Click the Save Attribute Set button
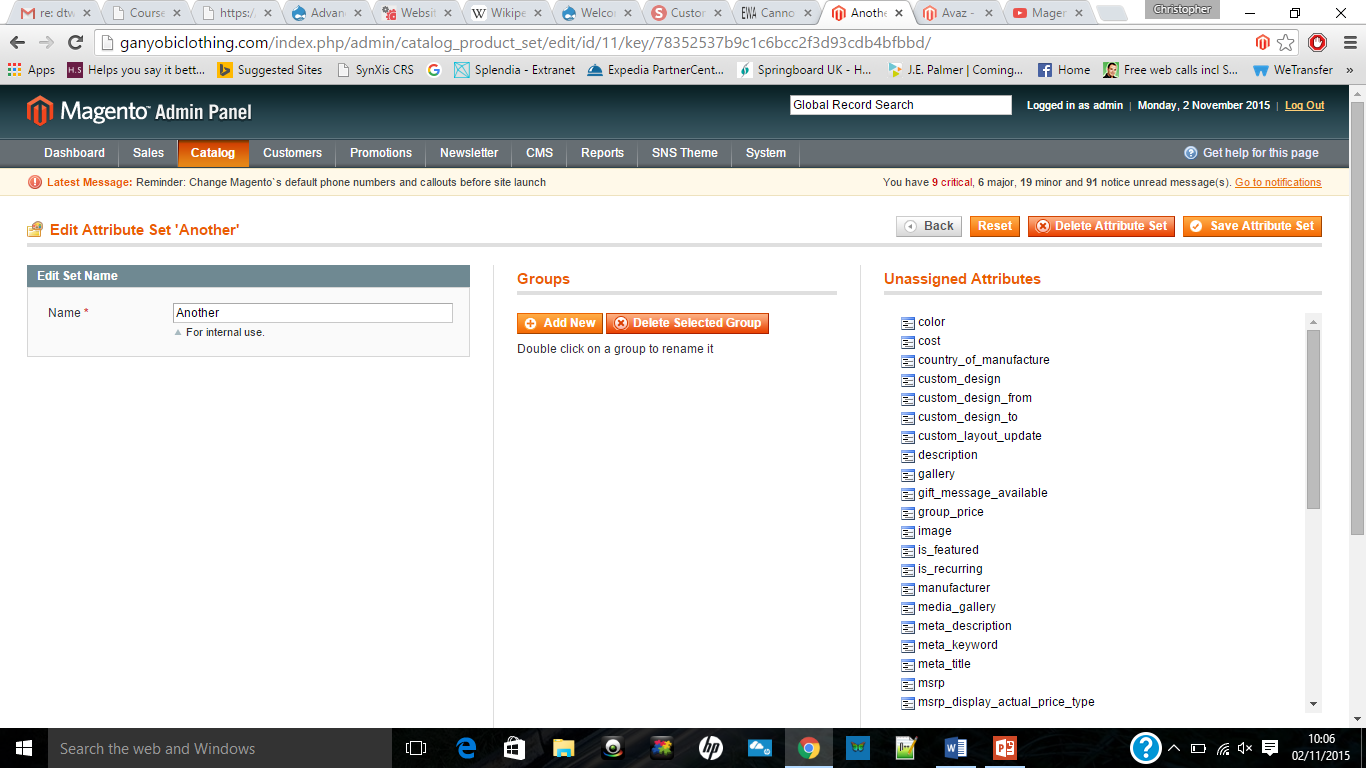This screenshot has height=768, width=1366. pos(1252,226)
